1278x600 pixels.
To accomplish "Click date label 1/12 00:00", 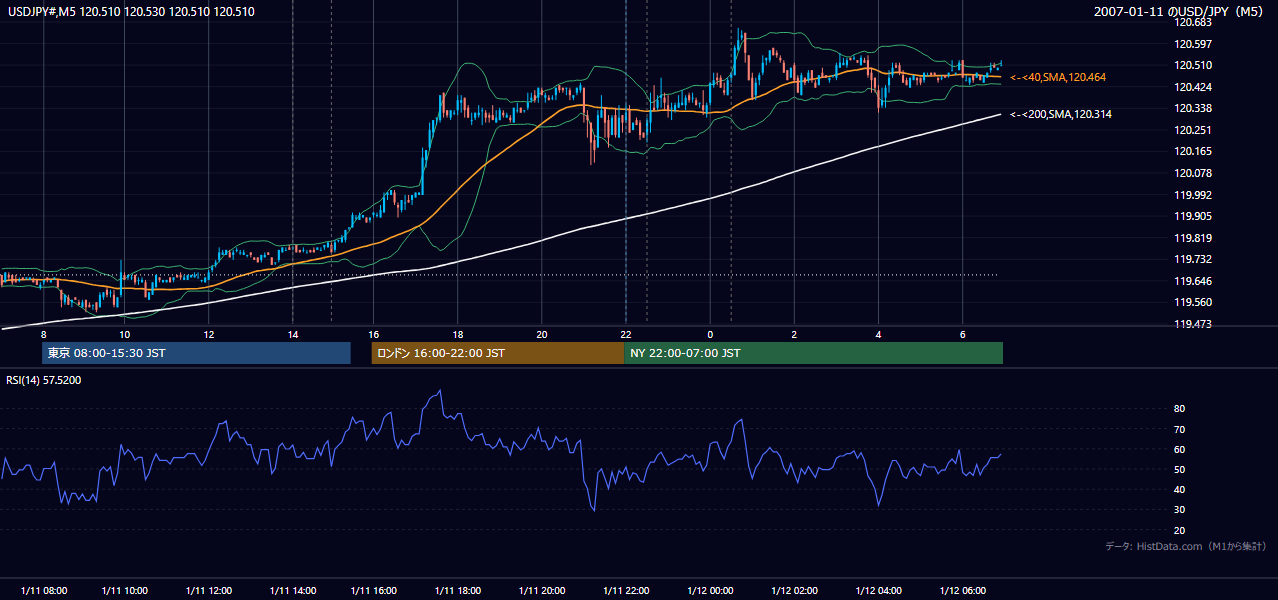I will (x=711, y=591).
